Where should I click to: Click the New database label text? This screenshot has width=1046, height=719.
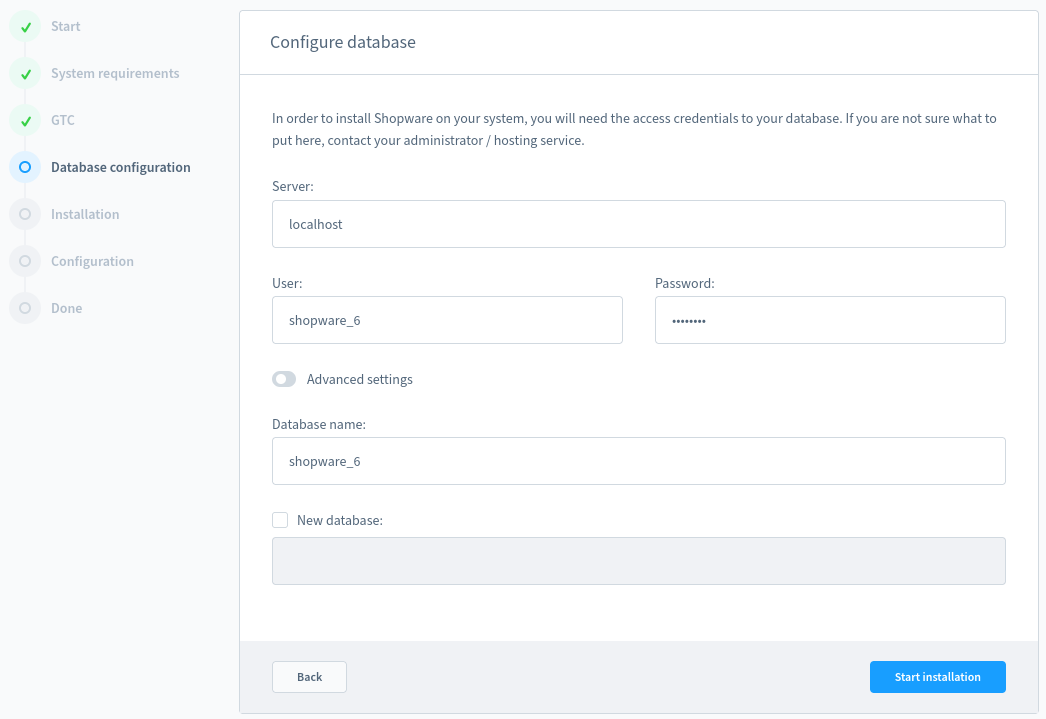(340, 520)
